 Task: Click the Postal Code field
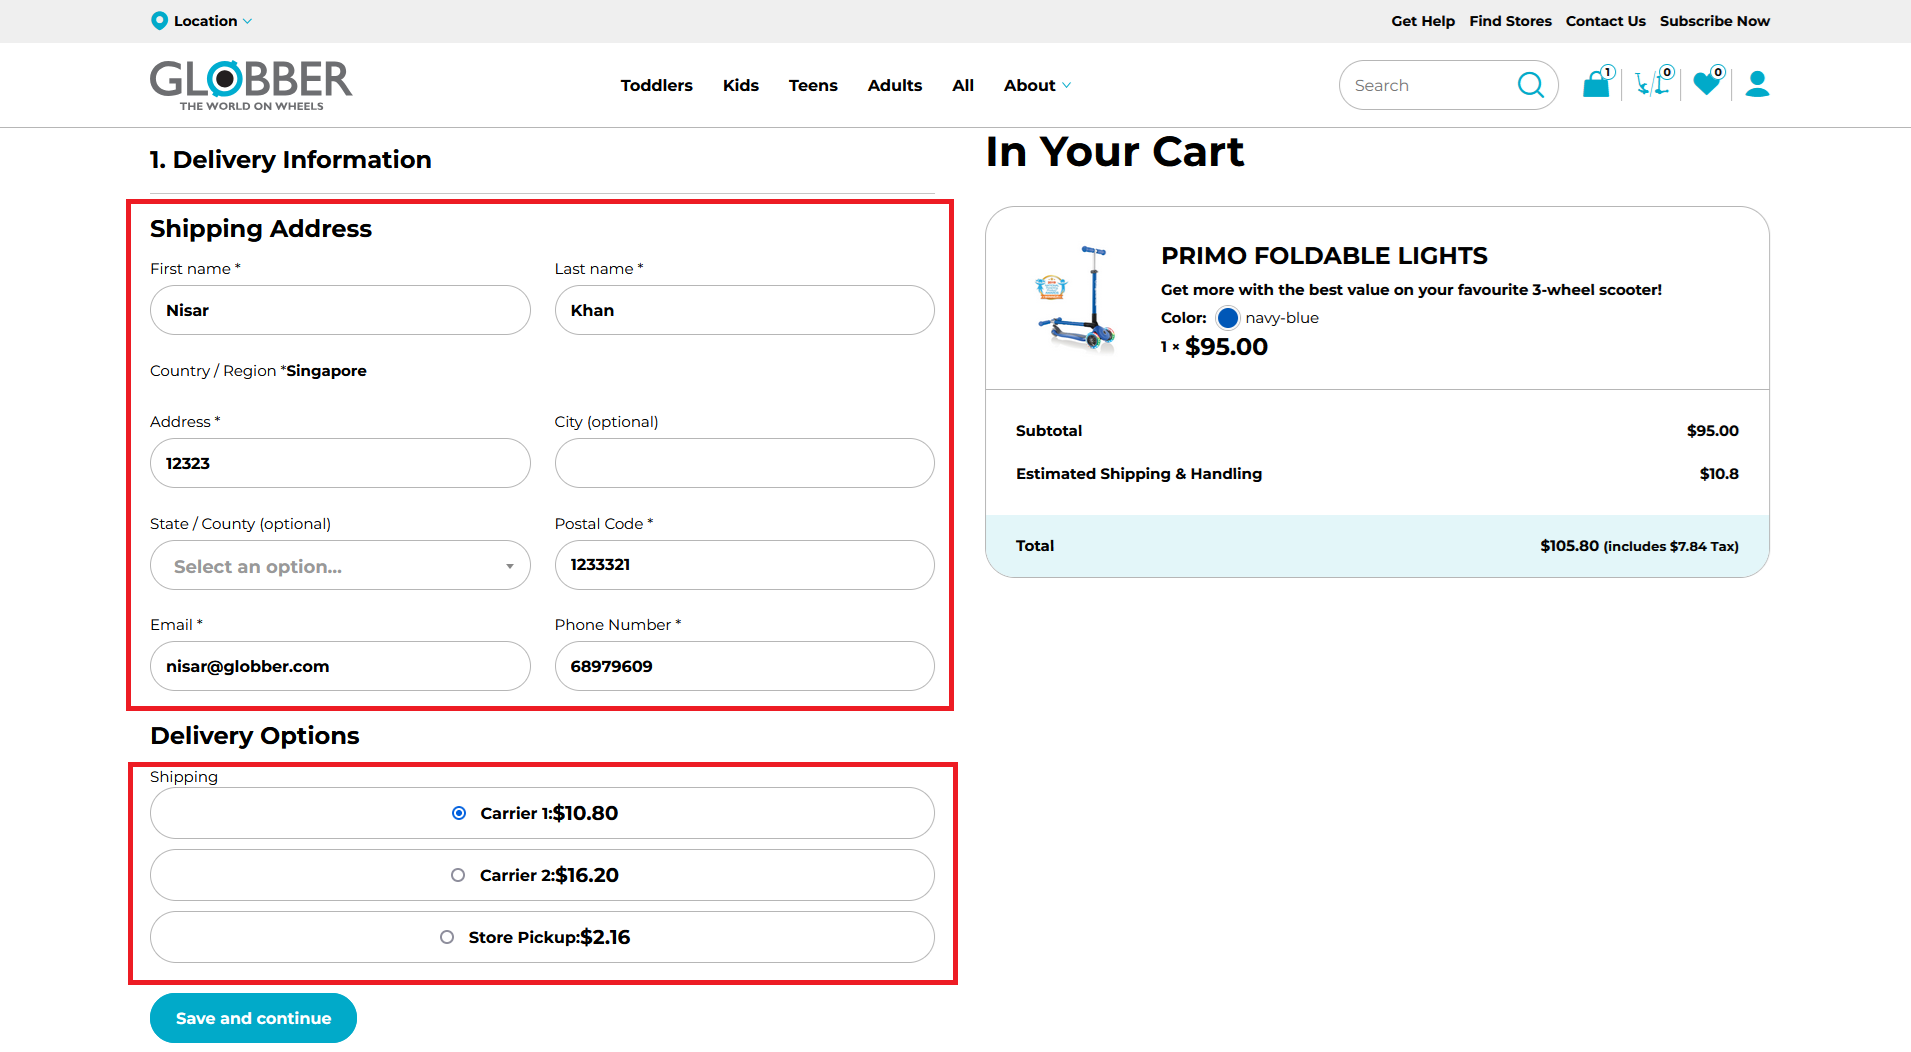click(745, 565)
